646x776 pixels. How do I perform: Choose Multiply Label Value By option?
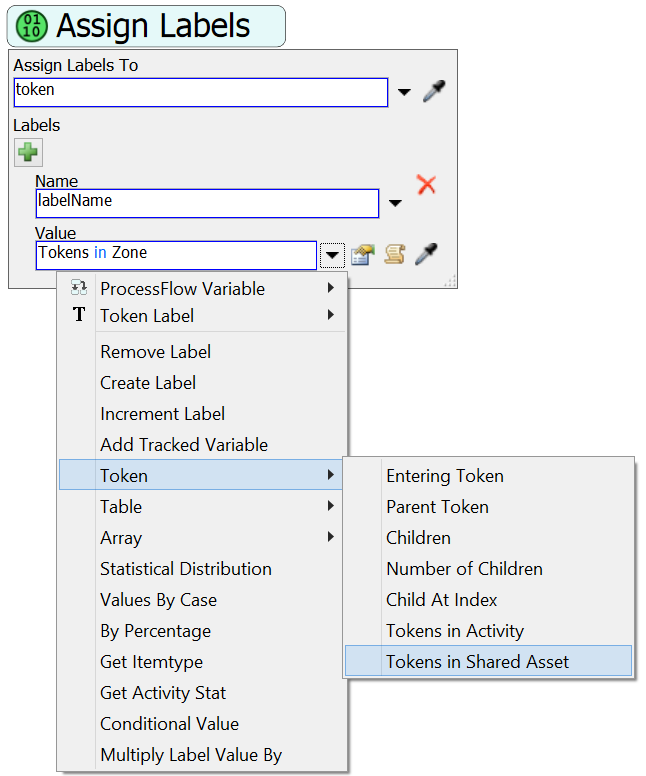click(x=191, y=755)
